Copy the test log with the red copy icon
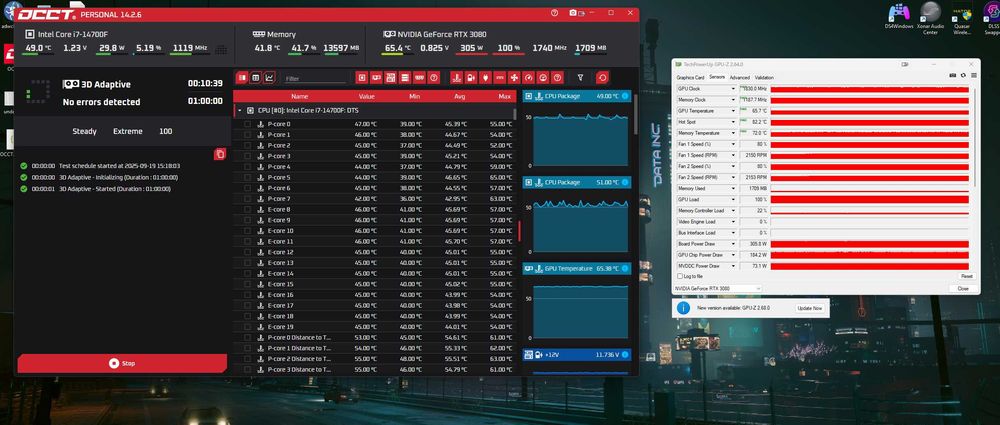This screenshot has width=1000, height=425. pos(219,154)
